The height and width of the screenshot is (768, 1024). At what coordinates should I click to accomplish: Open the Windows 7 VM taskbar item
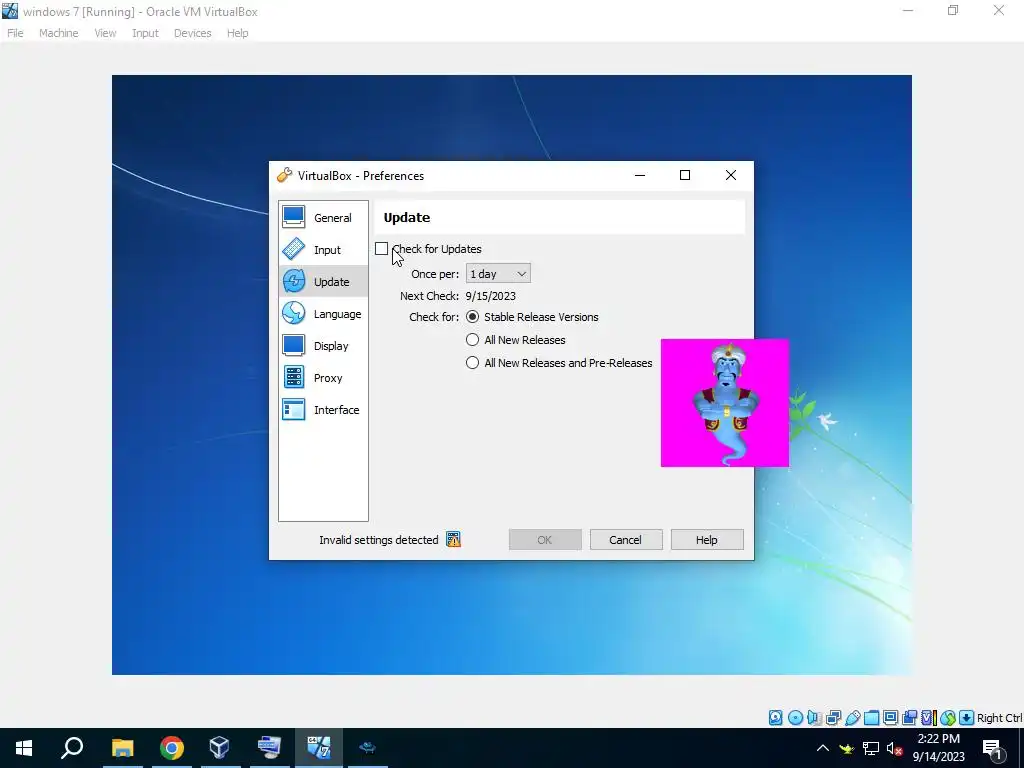click(x=319, y=748)
